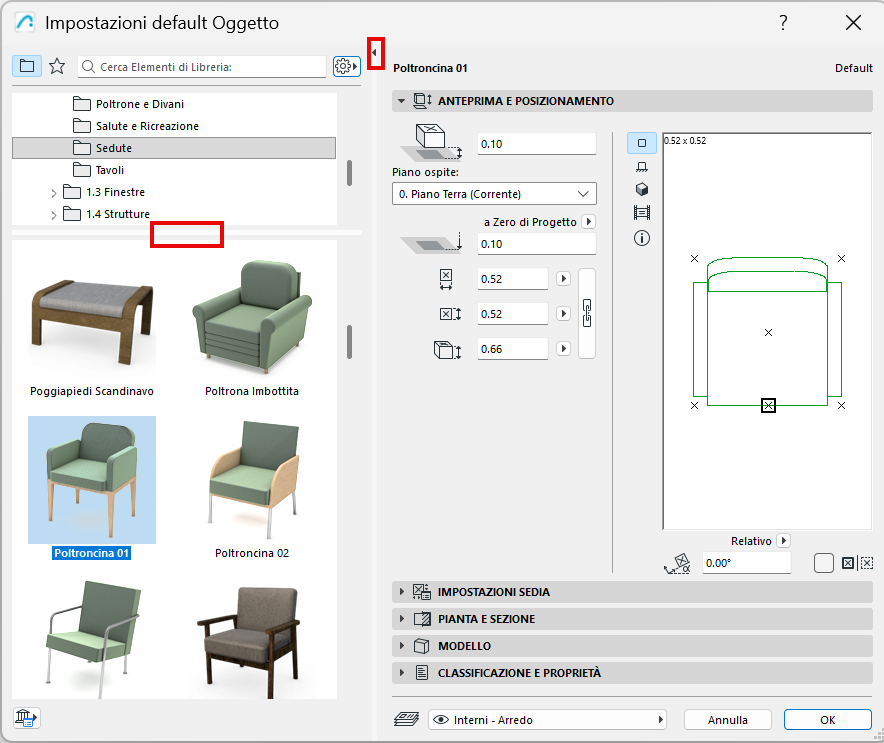Select the Sedute folder

[174, 148]
